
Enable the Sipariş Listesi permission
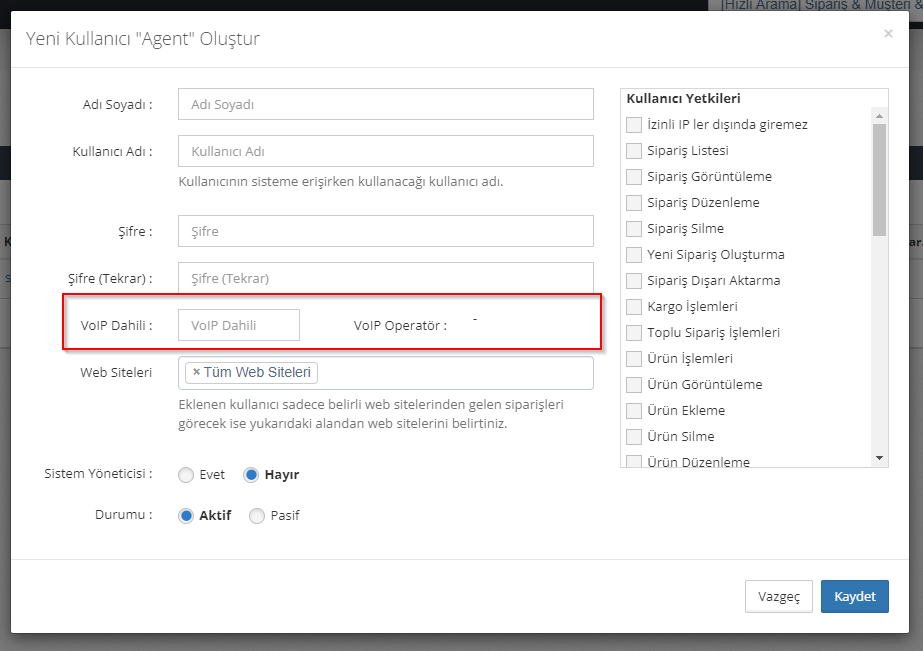coord(633,151)
